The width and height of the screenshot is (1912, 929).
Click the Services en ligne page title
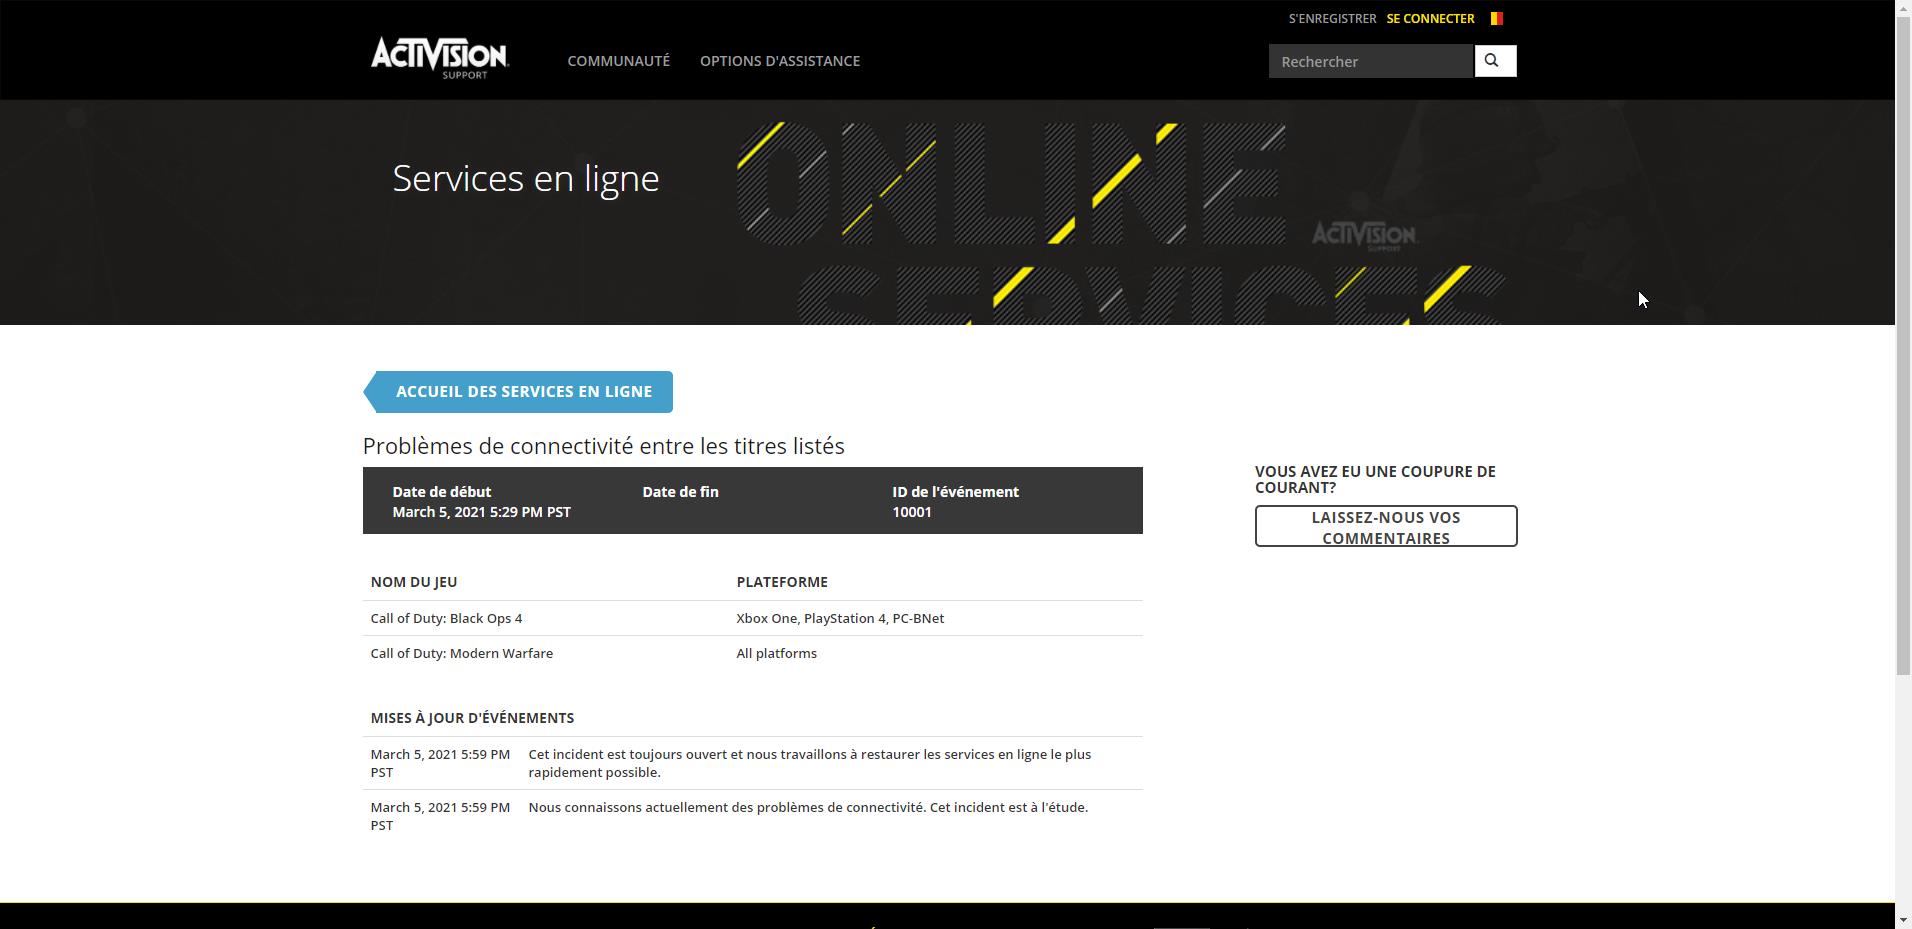[525, 179]
